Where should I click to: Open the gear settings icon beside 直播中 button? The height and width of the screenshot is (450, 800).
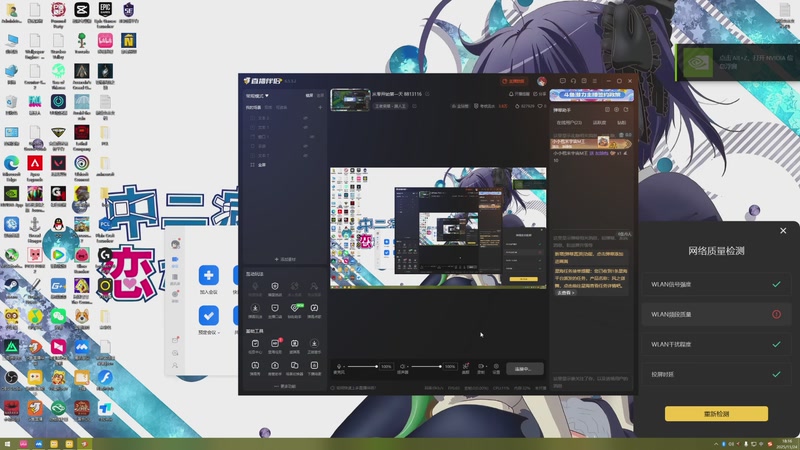tap(496, 367)
